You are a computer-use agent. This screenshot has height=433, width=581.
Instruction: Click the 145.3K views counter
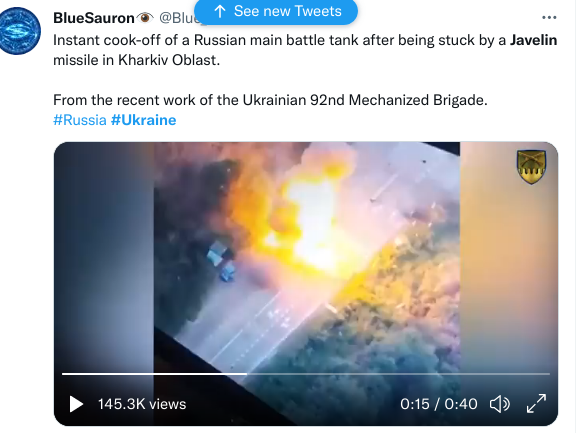[x=142, y=404]
